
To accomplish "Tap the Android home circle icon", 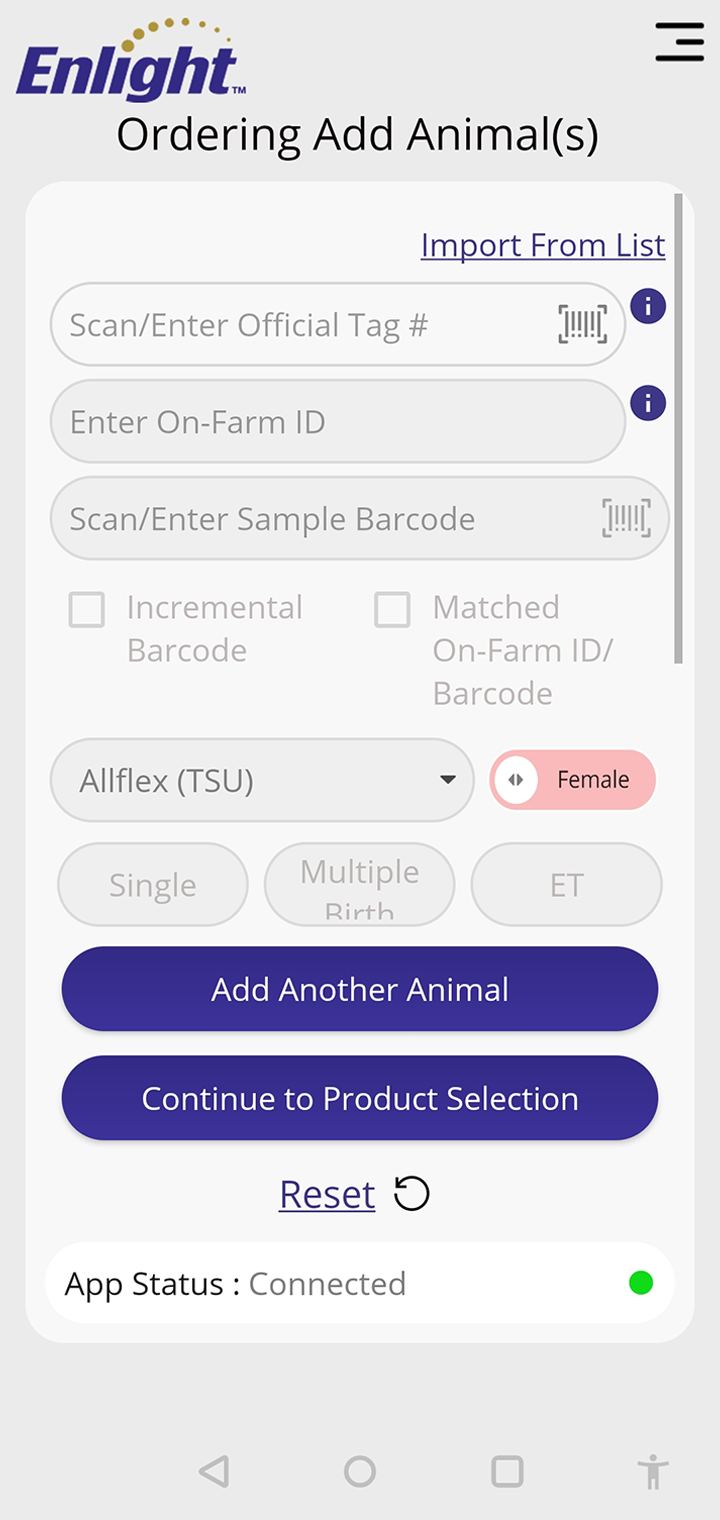I will [x=360, y=1471].
